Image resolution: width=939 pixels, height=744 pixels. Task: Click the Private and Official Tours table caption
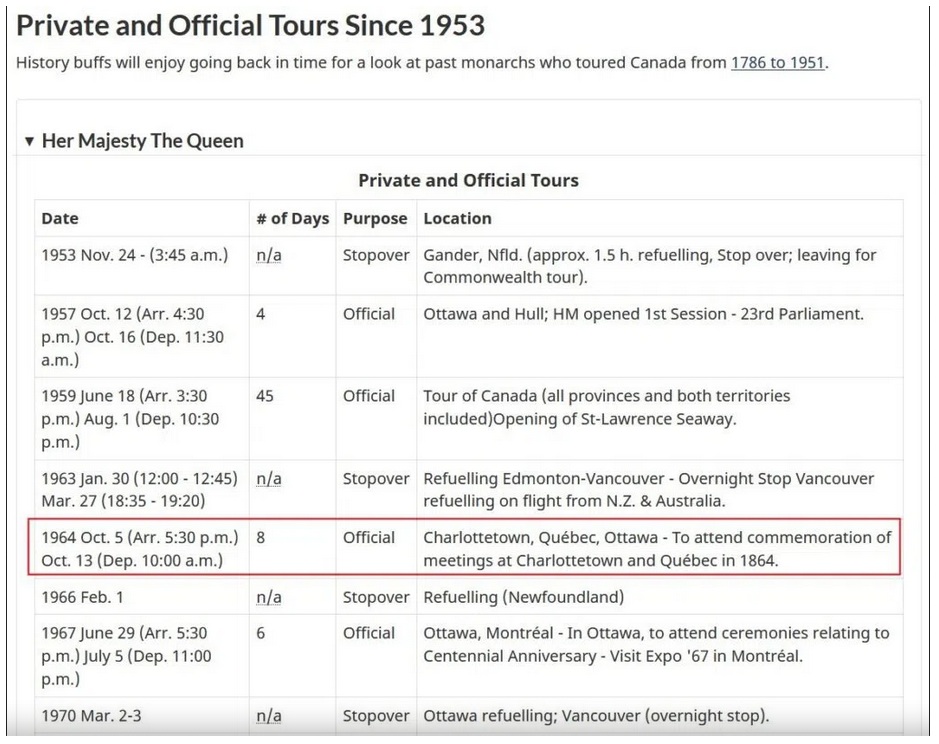(468, 180)
